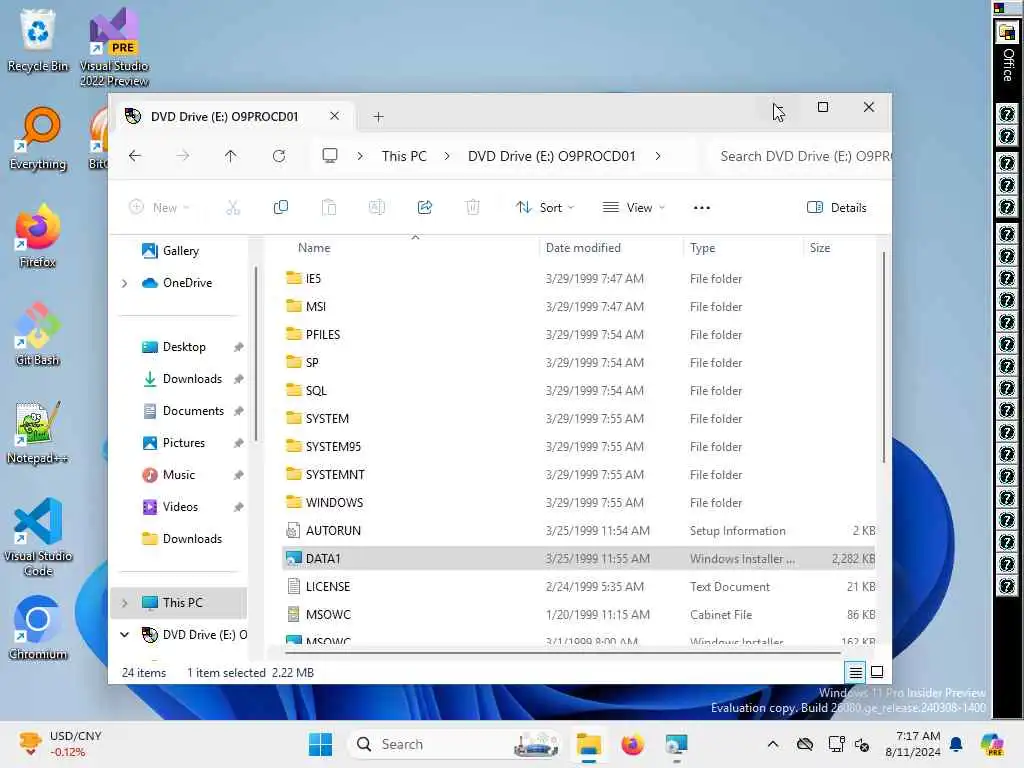Image resolution: width=1024 pixels, height=768 pixels.
Task: Click the Cut scissors icon in toolbar
Action: point(232,208)
